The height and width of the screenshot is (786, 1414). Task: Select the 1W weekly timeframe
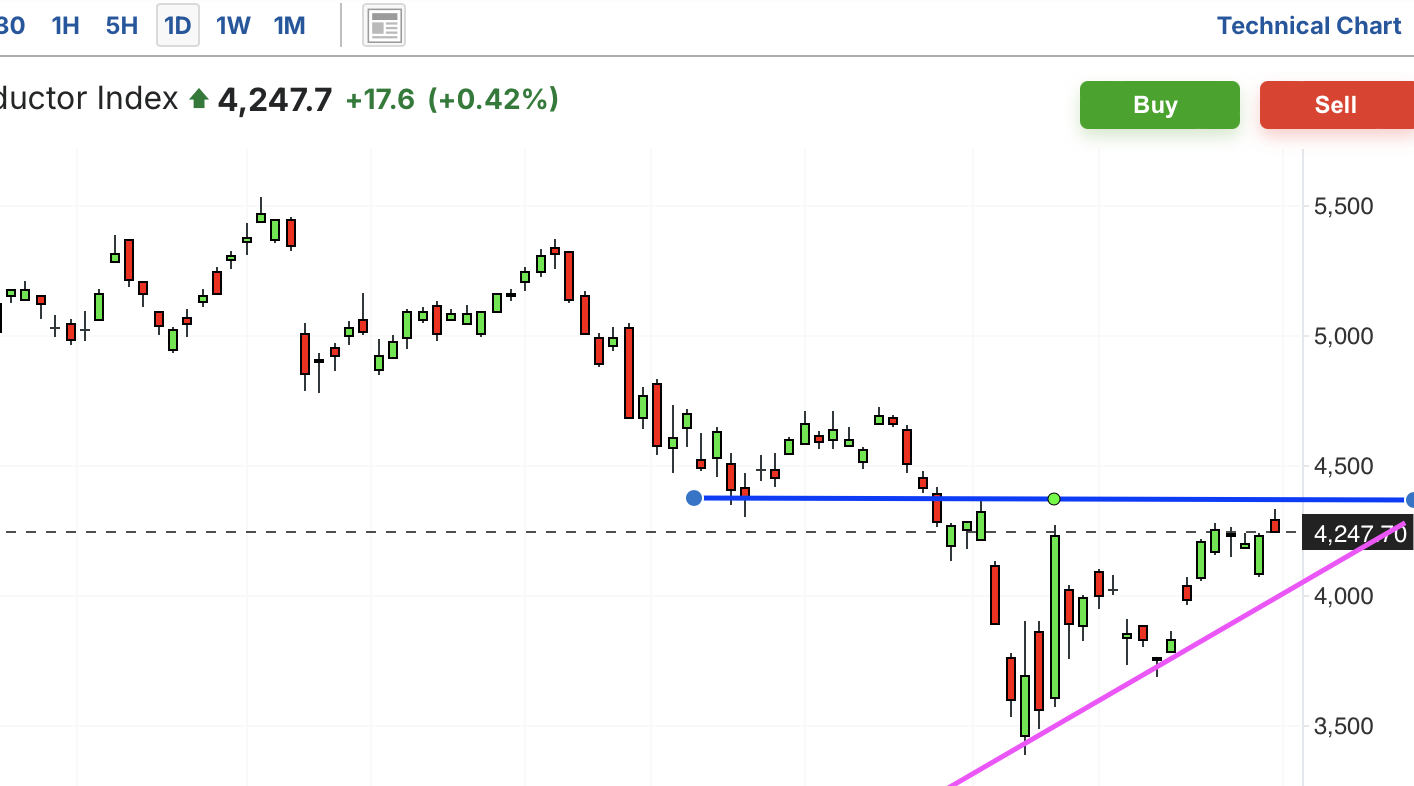[233, 26]
